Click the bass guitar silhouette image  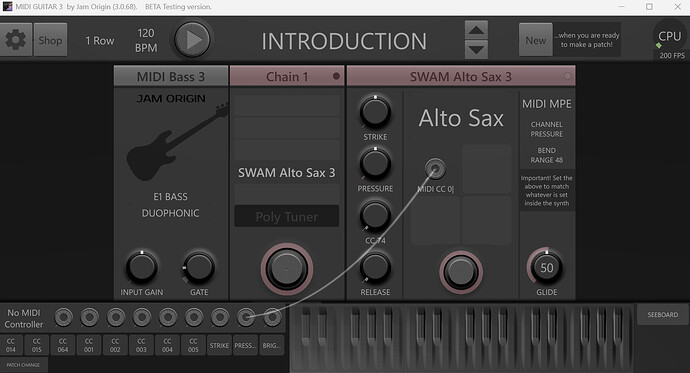coord(178,143)
